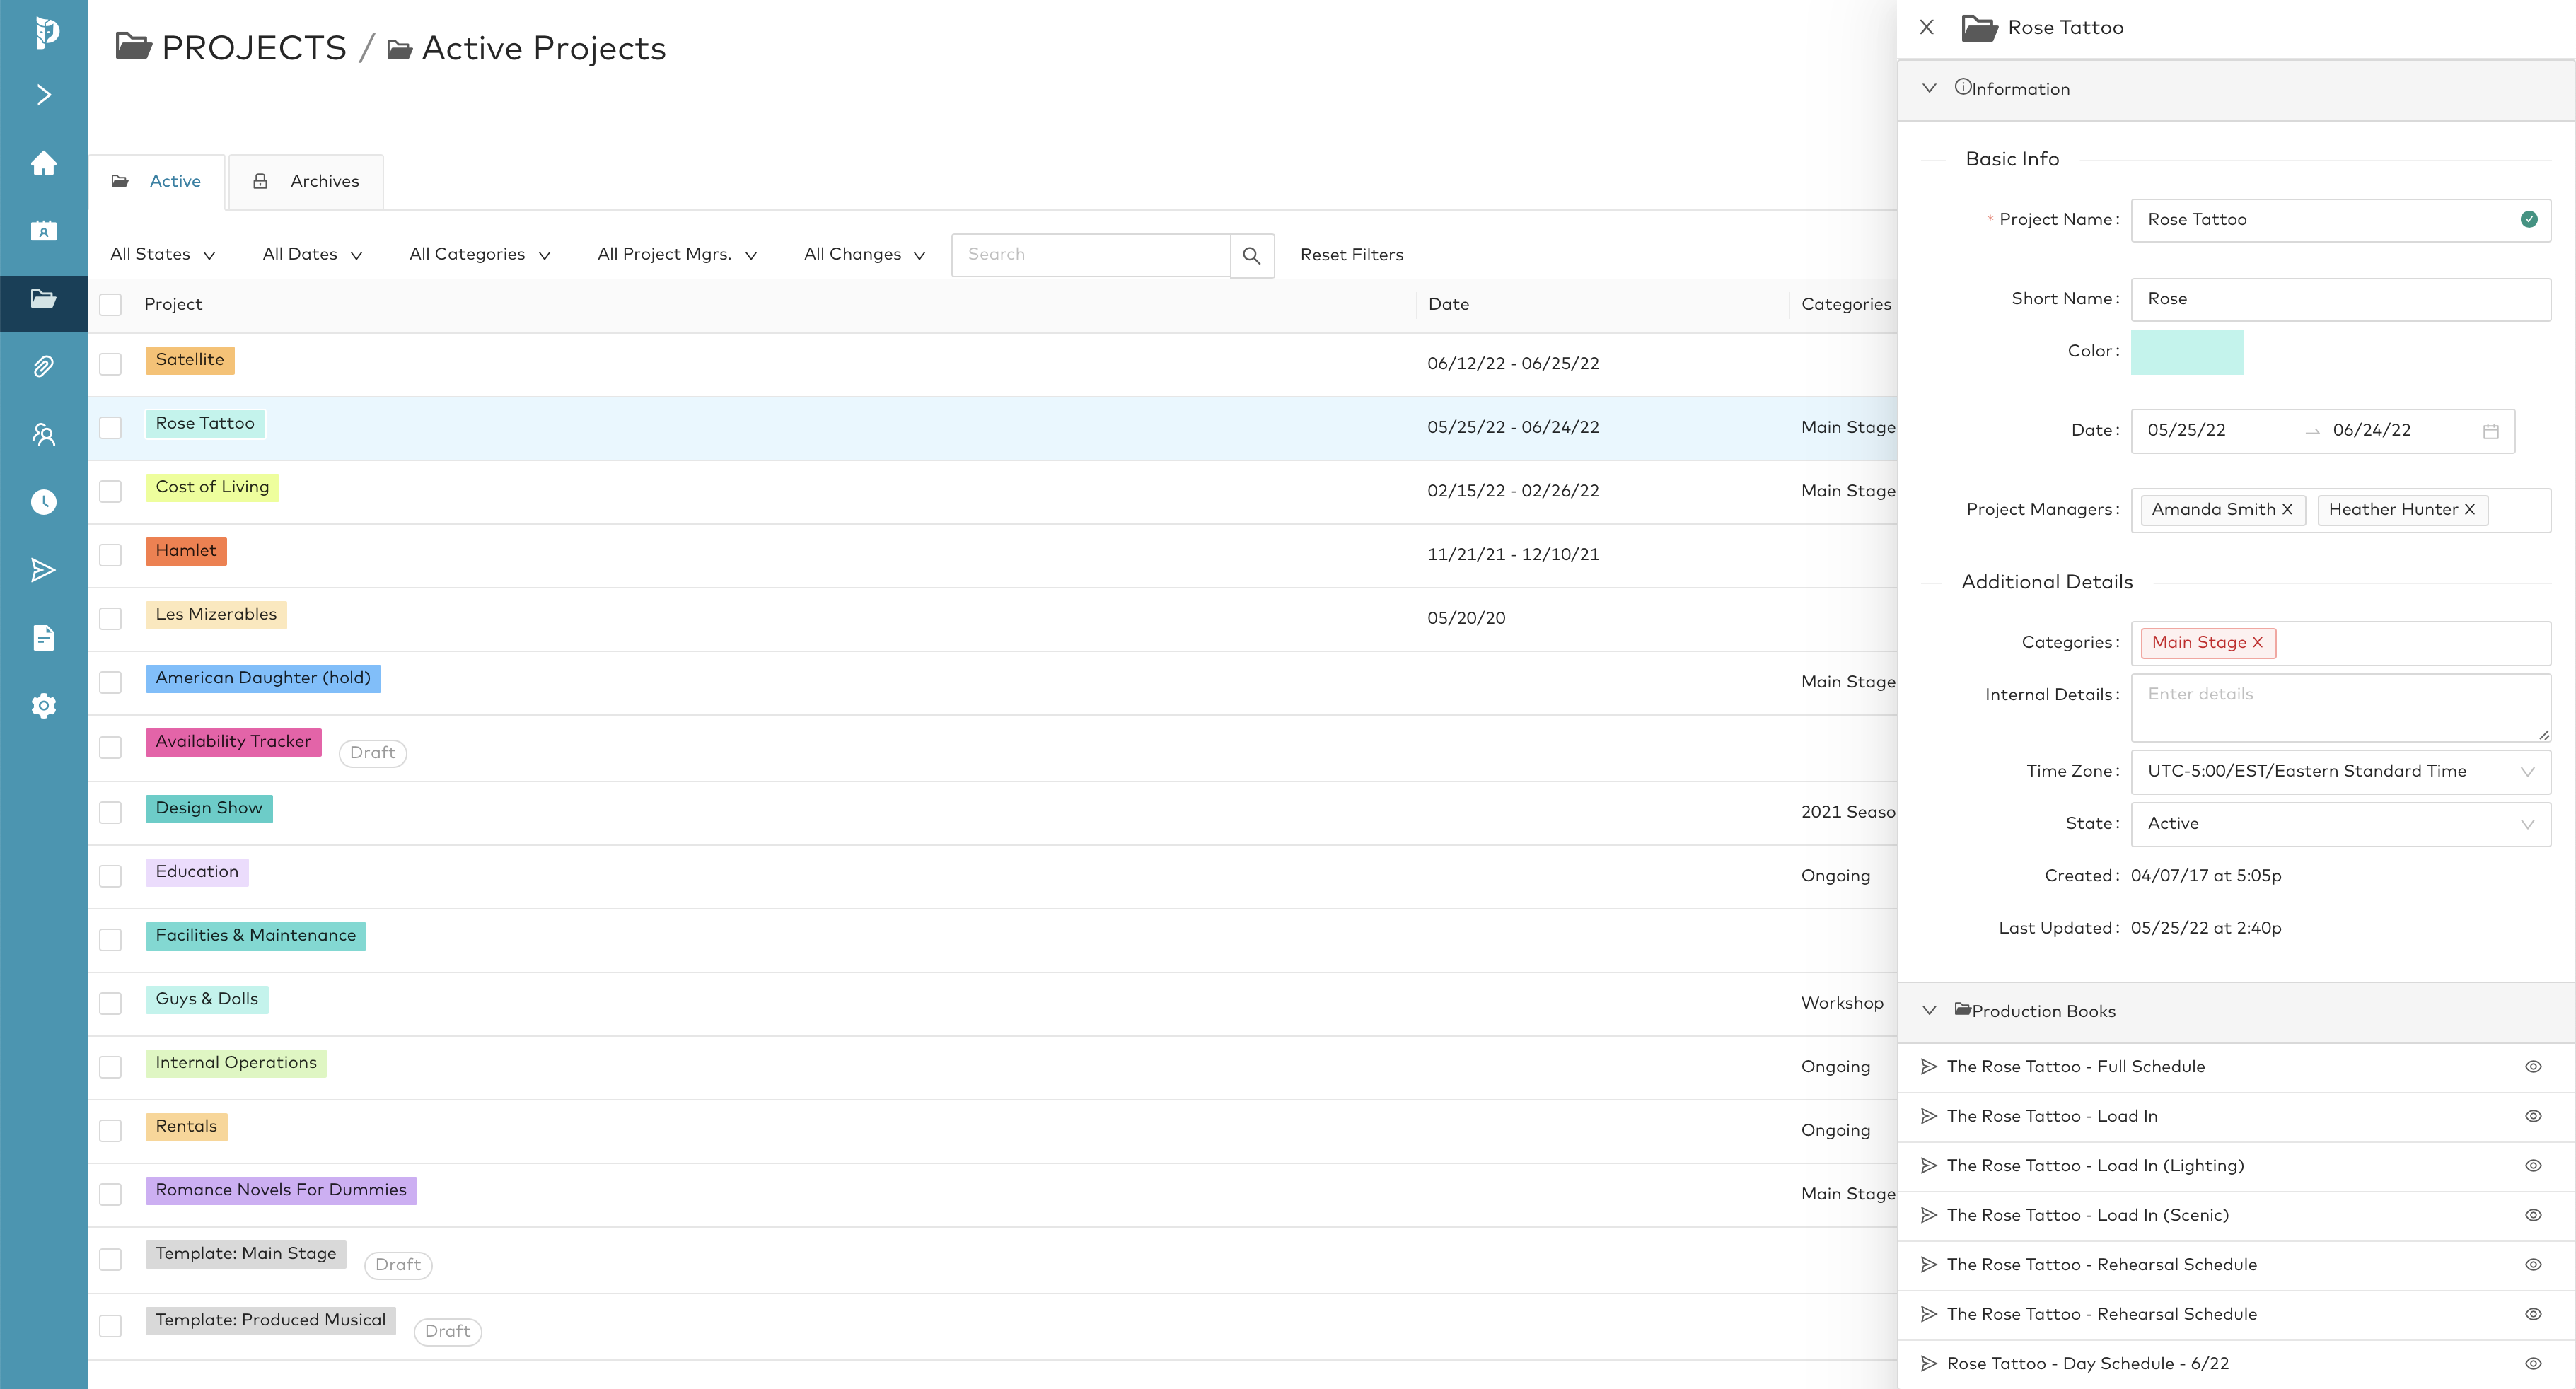Screen dimensions: 2576x1389
Task: Open the document icon in the sidebar
Action: [44, 638]
